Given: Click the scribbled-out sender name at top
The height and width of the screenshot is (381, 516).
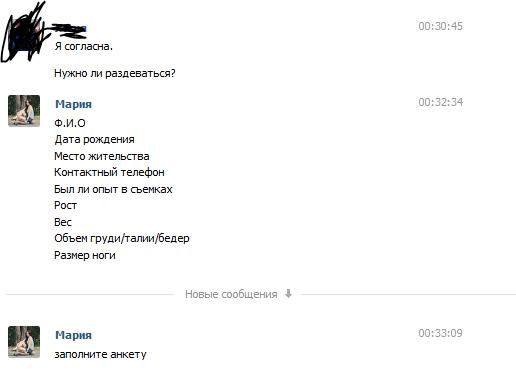Looking at the screenshot, I should [x=70, y=29].
